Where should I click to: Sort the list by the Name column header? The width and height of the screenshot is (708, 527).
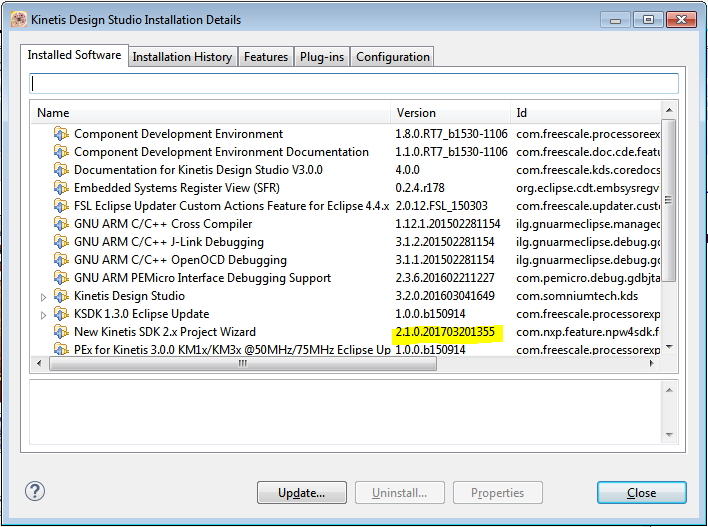tap(210, 113)
